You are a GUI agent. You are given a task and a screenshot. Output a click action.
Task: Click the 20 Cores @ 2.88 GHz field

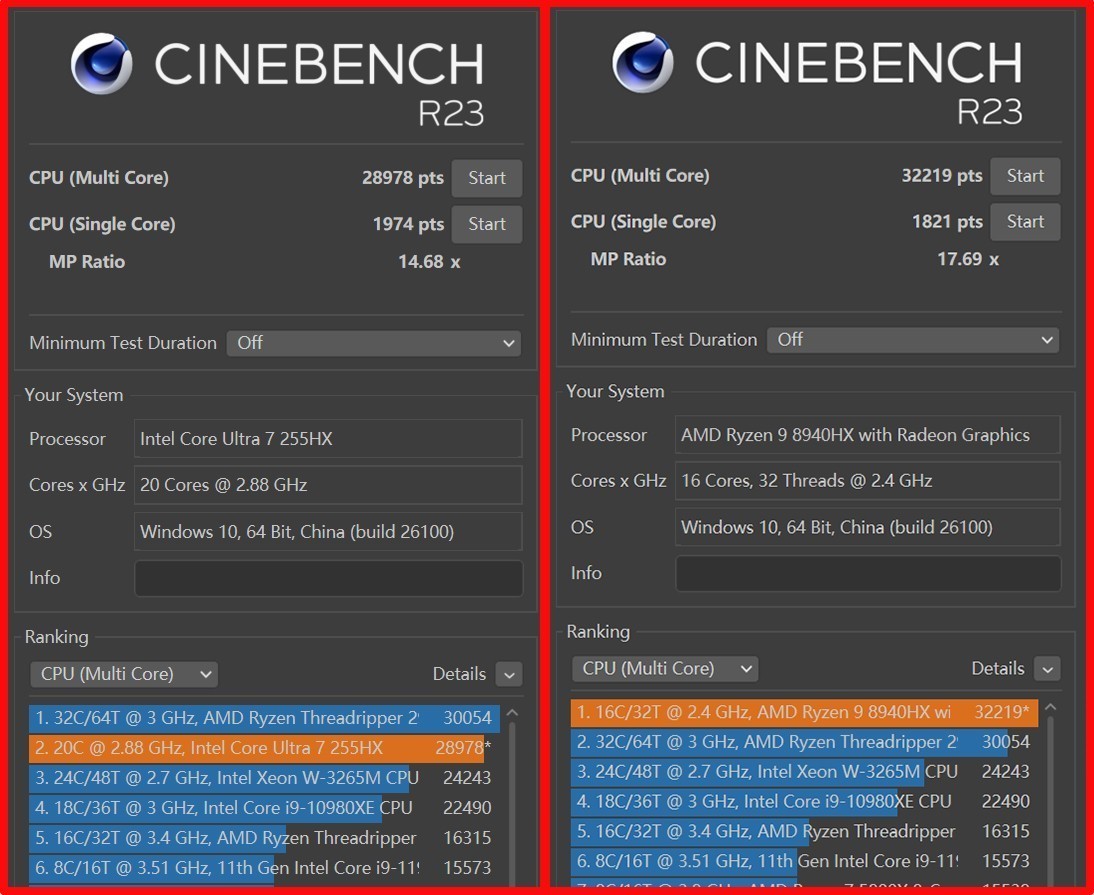328,485
